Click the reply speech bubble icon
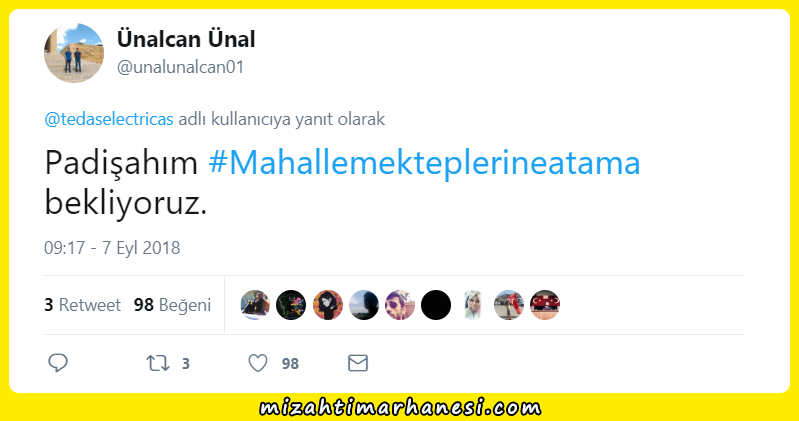Image resolution: width=799 pixels, height=421 pixels. click(x=58, y=363)
